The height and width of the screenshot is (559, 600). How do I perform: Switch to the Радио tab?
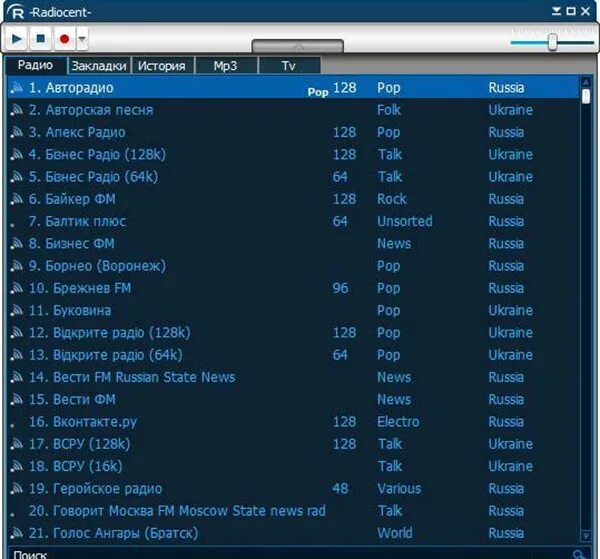35,65
